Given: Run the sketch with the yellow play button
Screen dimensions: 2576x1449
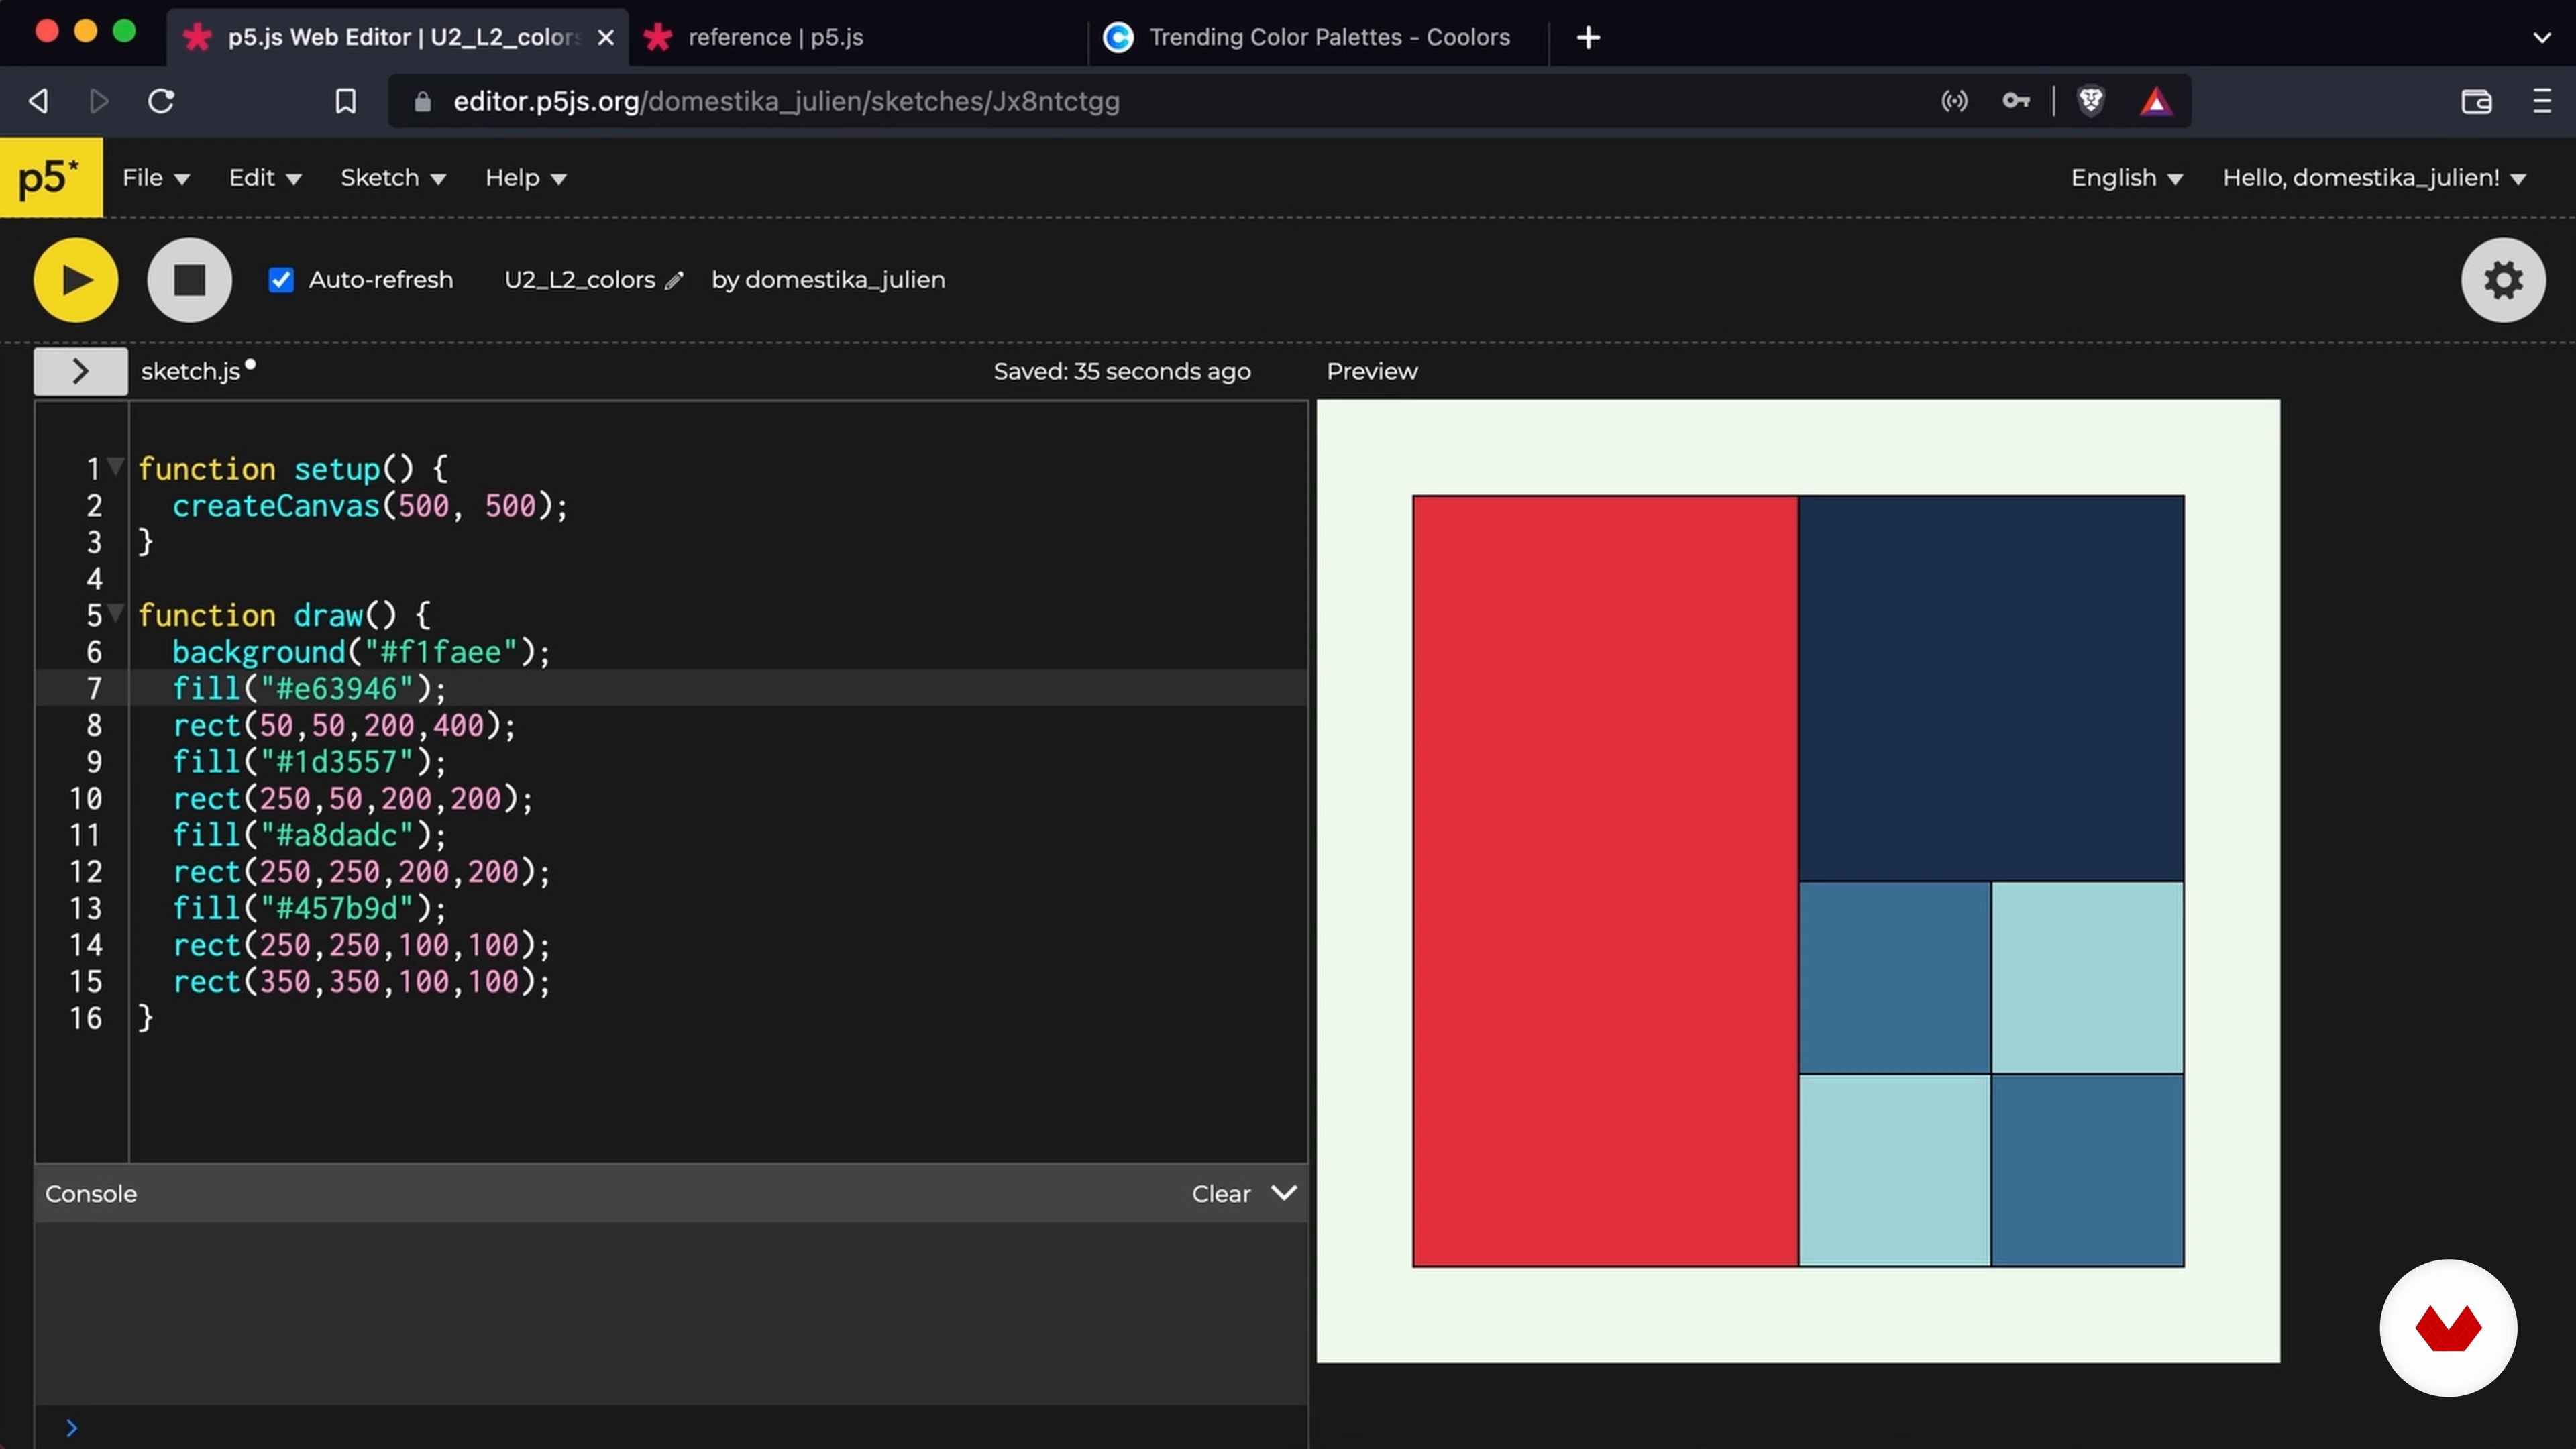Looking at the screenshot, I should 75,280.
